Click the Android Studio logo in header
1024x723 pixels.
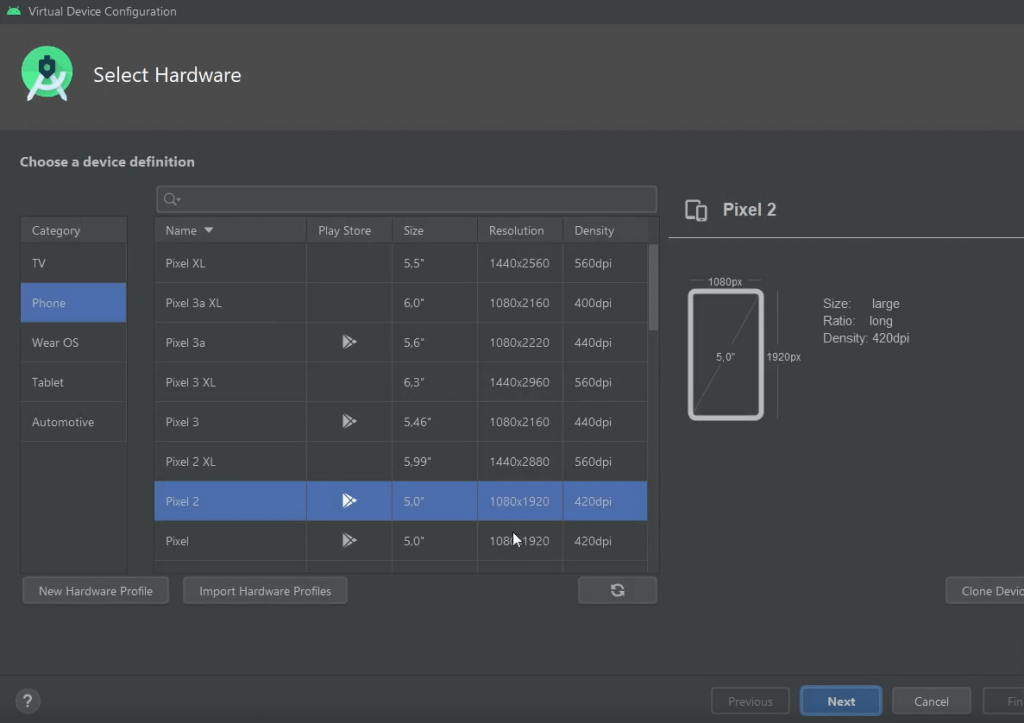point(46,74)
